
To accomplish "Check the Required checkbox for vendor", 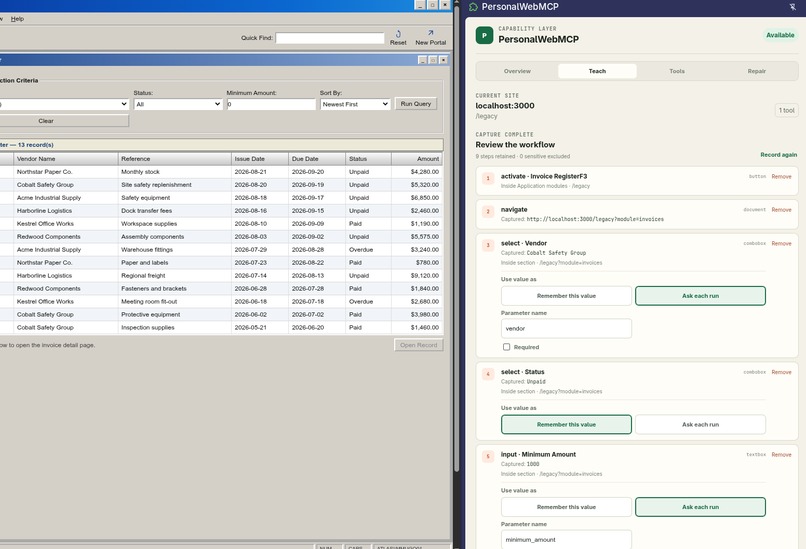I will coord(506,347).
